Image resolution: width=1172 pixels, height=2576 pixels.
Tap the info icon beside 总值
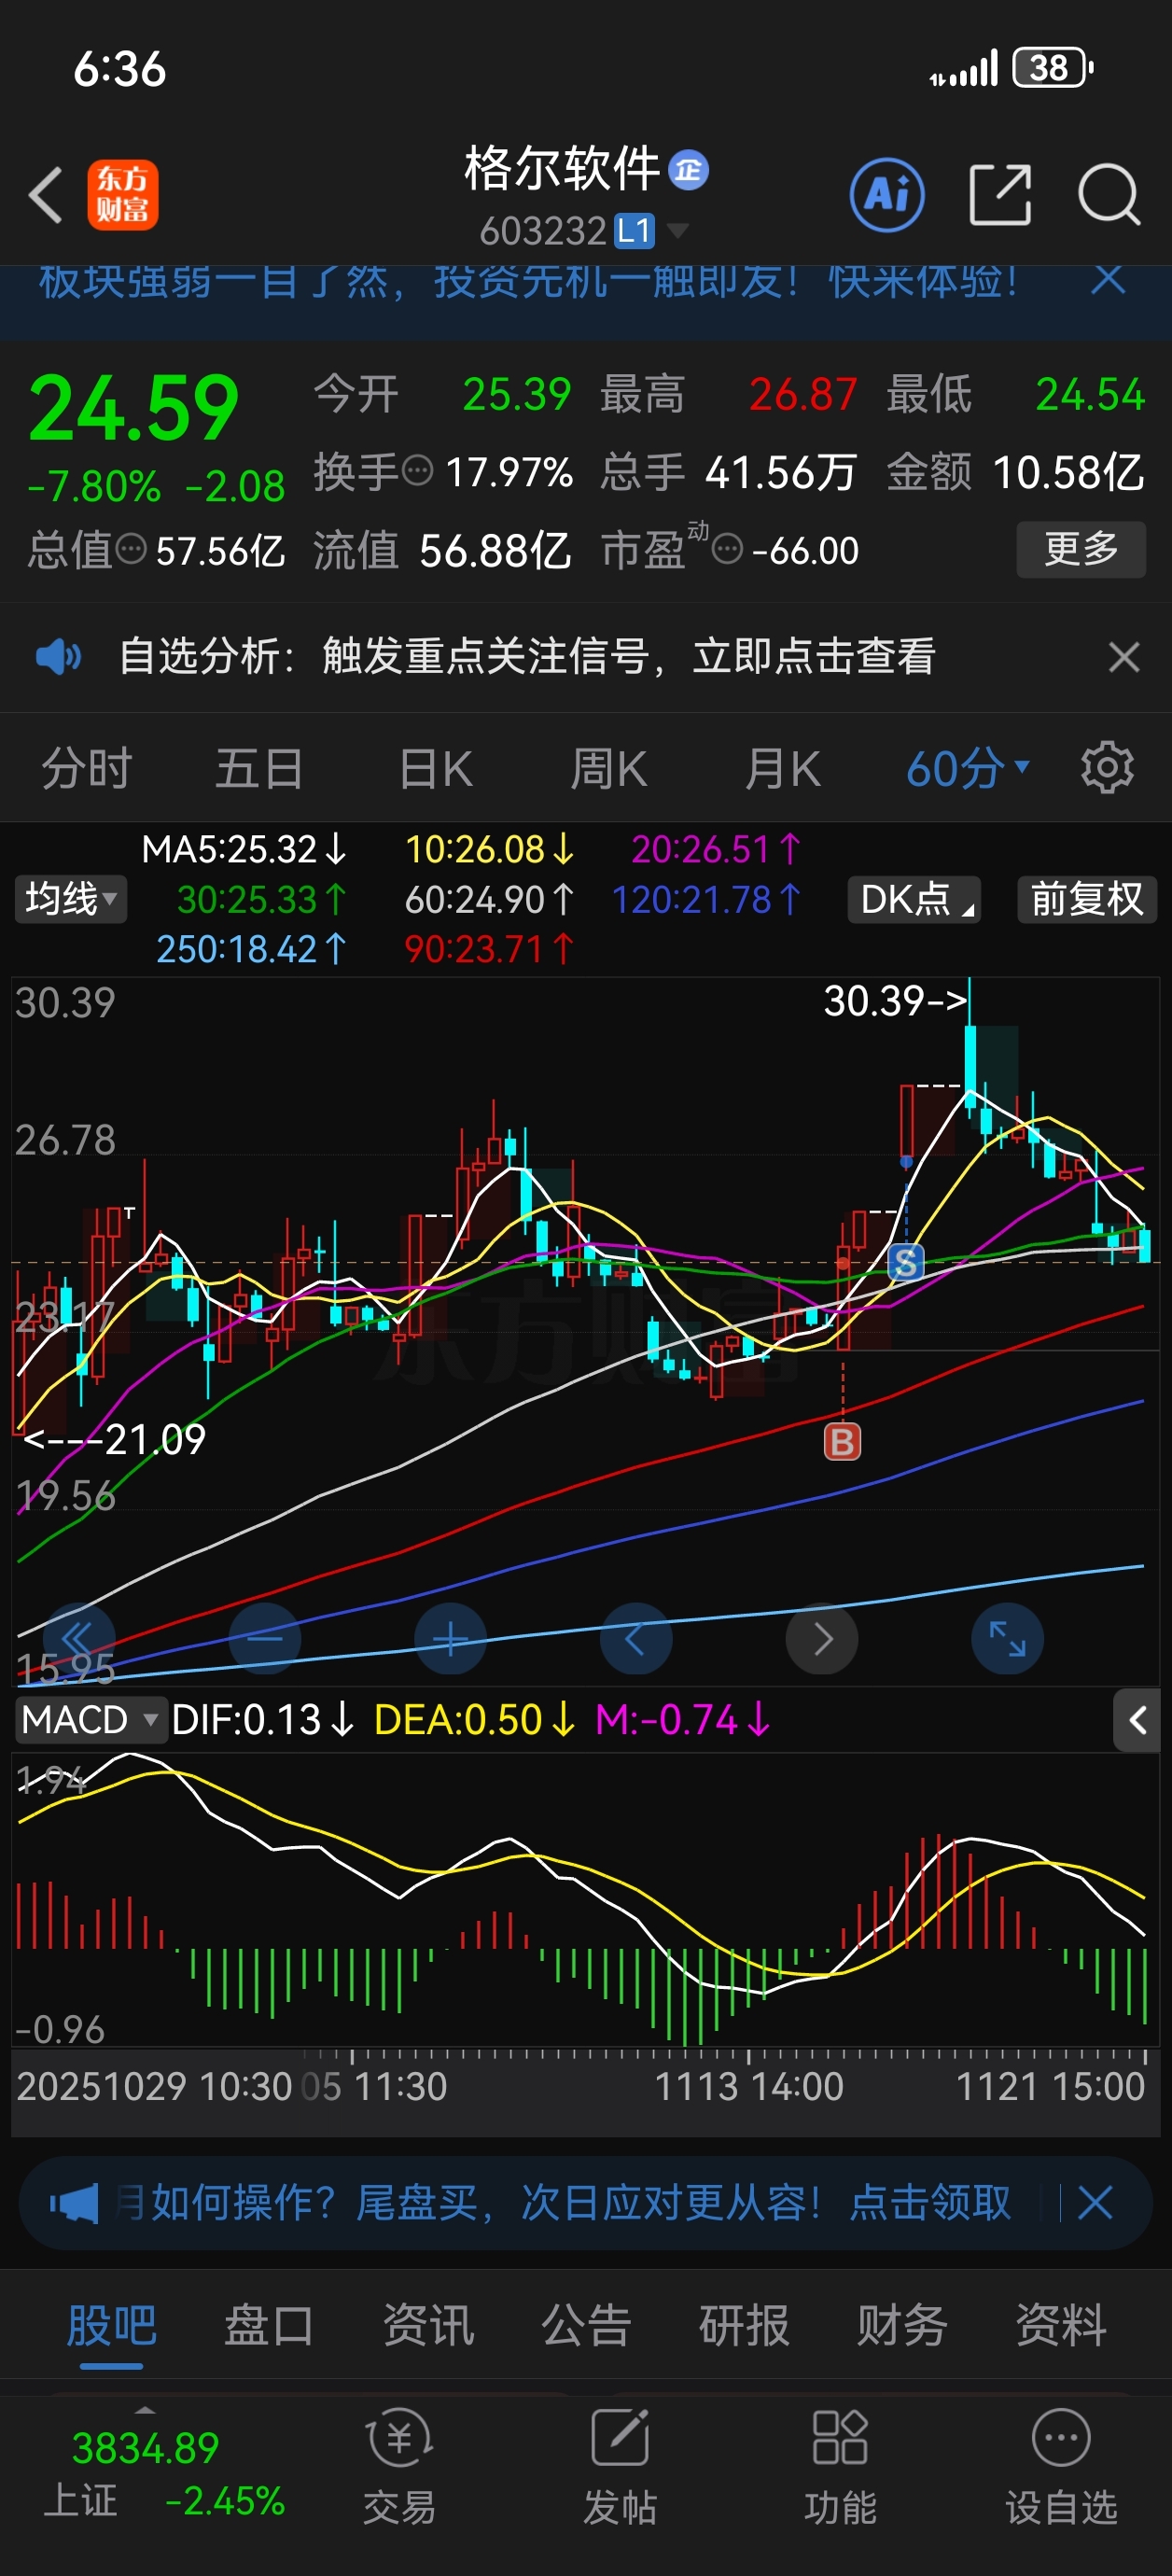[x=131, y=549]
